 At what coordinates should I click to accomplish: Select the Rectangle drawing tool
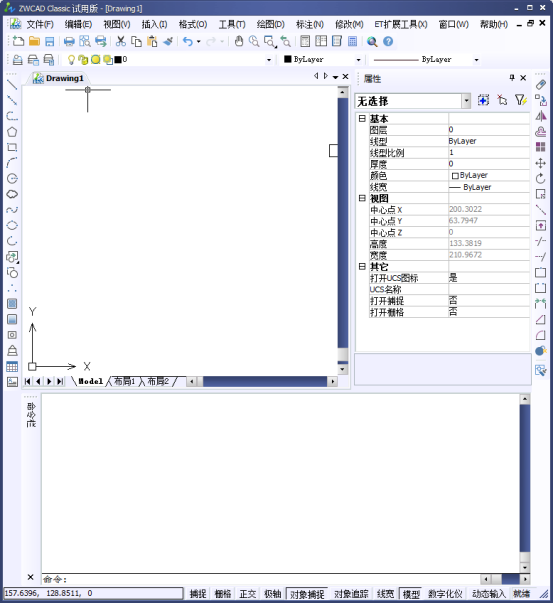[12, 147]
